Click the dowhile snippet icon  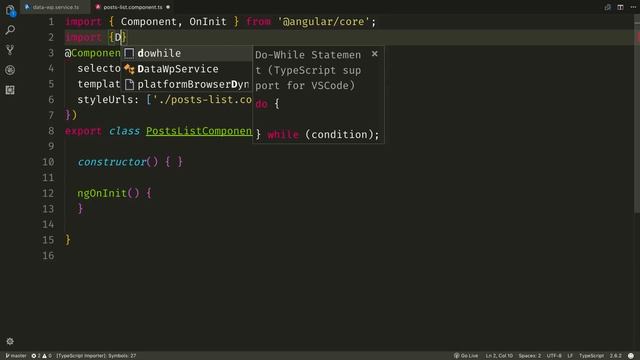(x=129, y=53)
